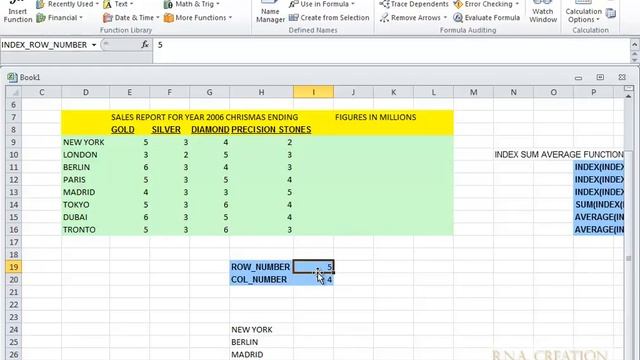The image size is (640, 360).
Task: Click the DIAMOND heading cell
Action: click(x=209, y=129)
